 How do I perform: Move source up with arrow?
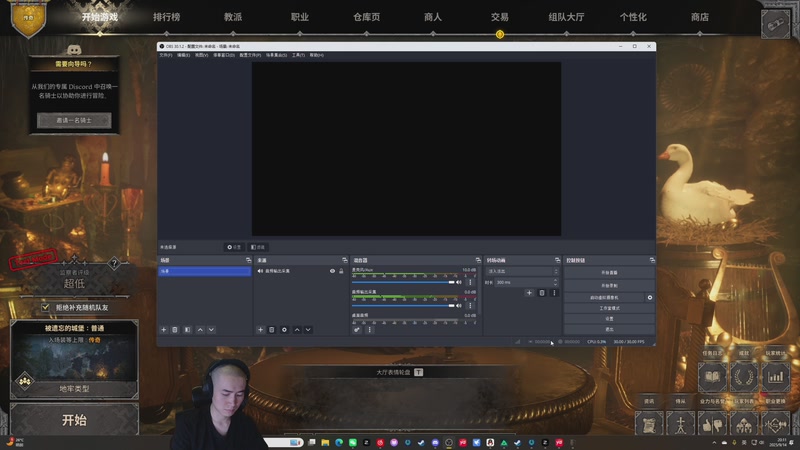click(297, 330)
